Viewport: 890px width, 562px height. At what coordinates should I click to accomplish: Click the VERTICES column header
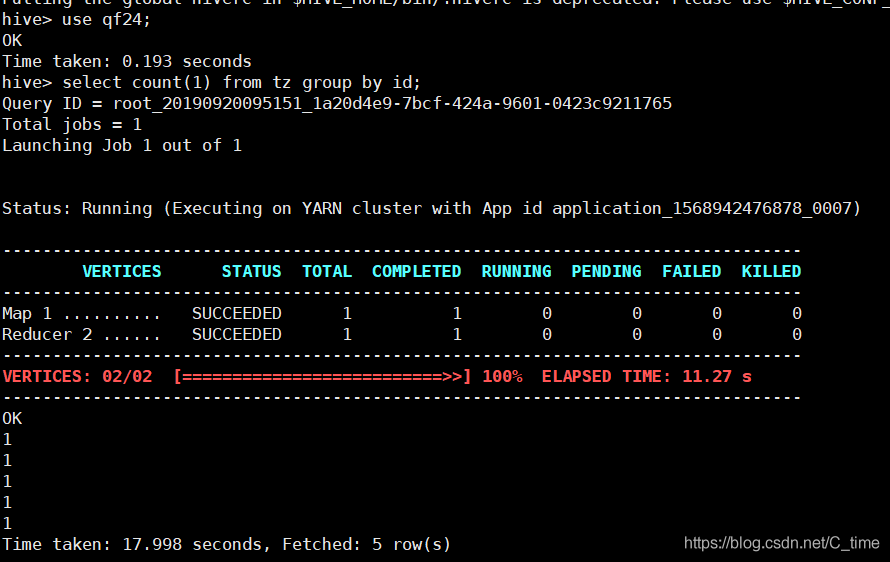(121, 271)
